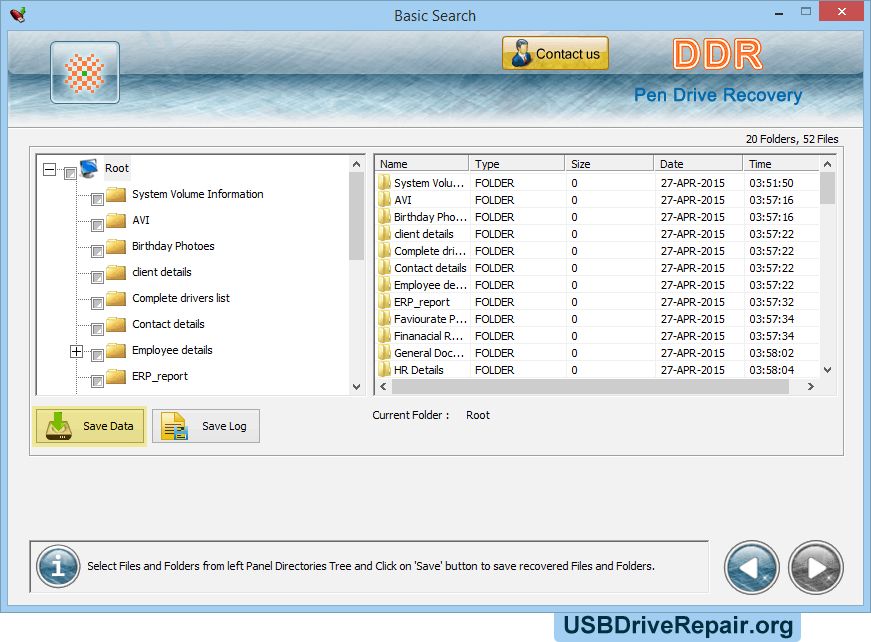Click the HR Details folder icon in list
This screenshot has width=871, height=642.
pyautogui.click(x=384, y=369)
